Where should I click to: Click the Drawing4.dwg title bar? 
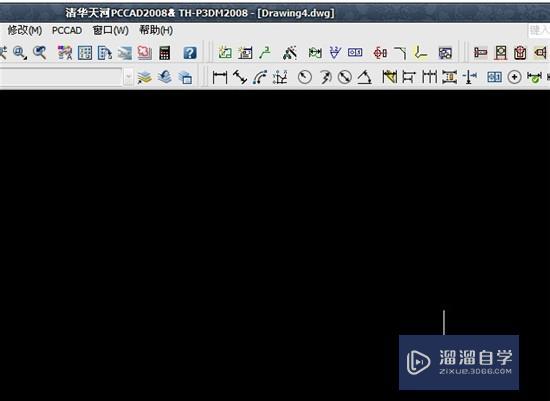point(296,13)
